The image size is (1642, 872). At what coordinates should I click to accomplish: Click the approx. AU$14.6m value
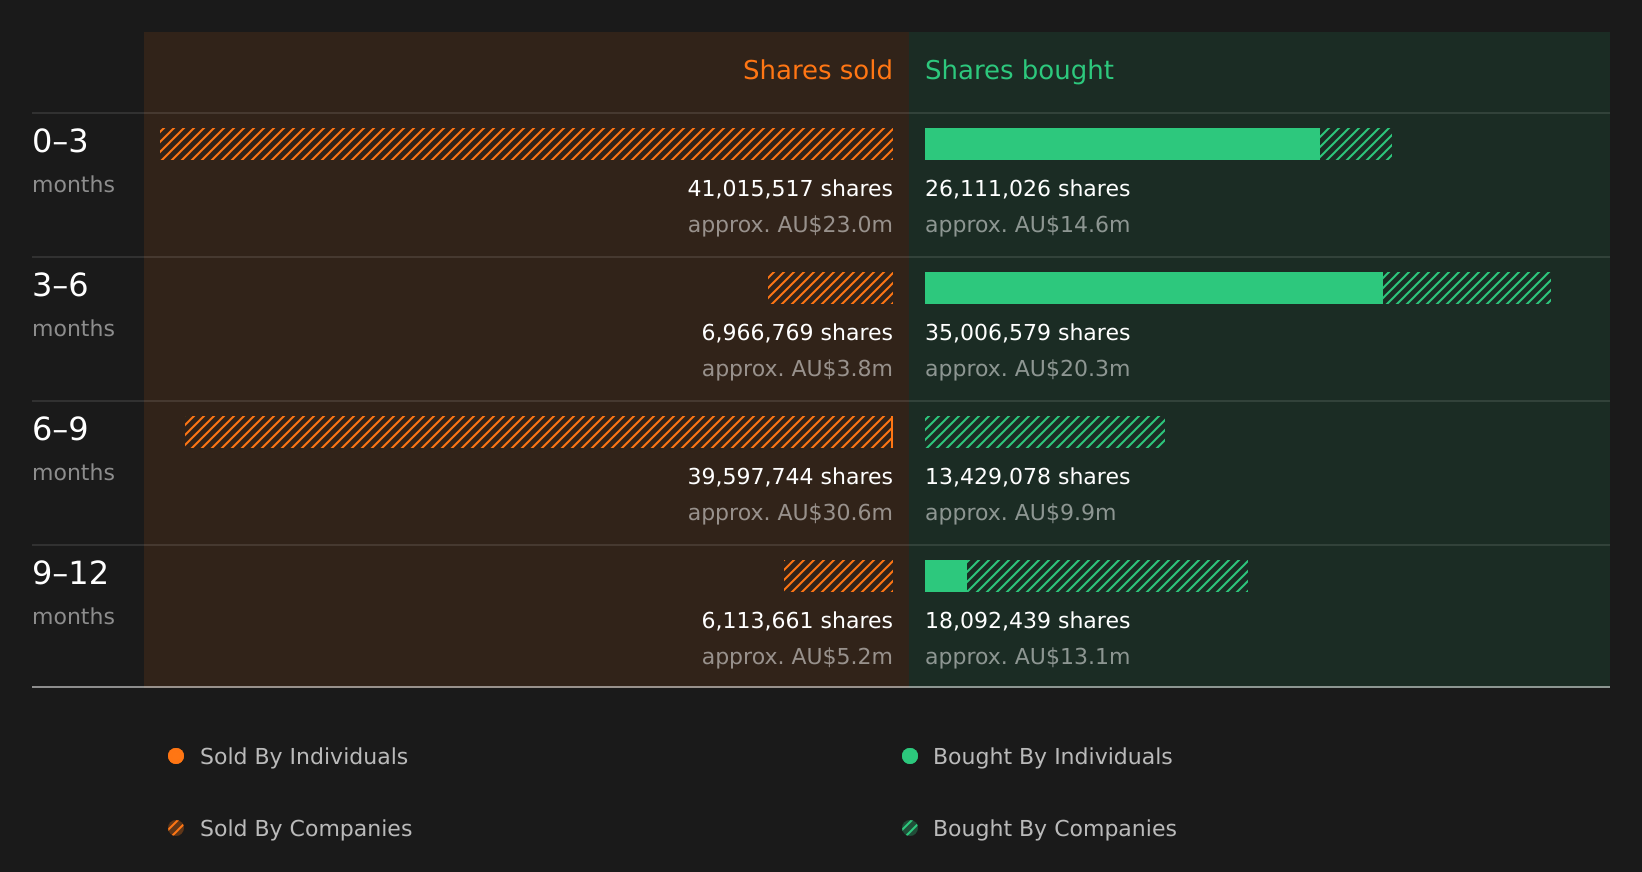(1027, 225)
